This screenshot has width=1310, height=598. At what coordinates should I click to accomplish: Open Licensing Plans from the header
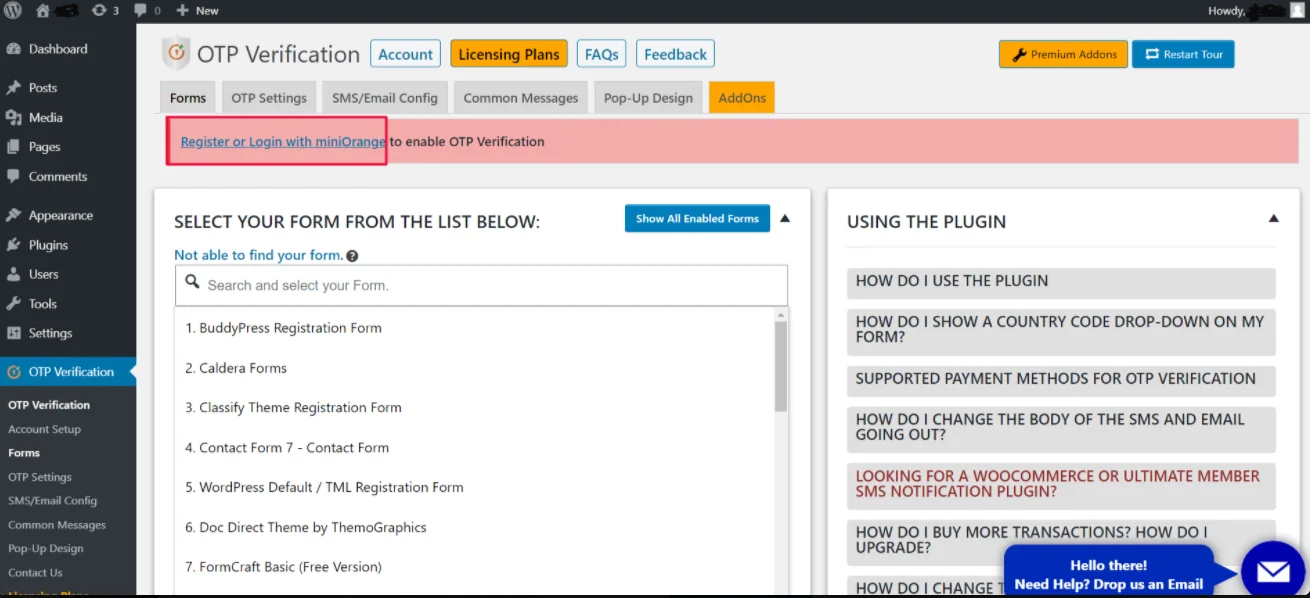coord(509,54)
